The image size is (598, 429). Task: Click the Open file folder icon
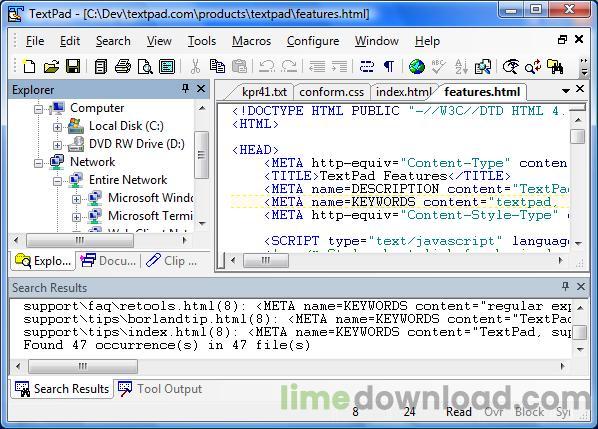[x=51, y=66]
